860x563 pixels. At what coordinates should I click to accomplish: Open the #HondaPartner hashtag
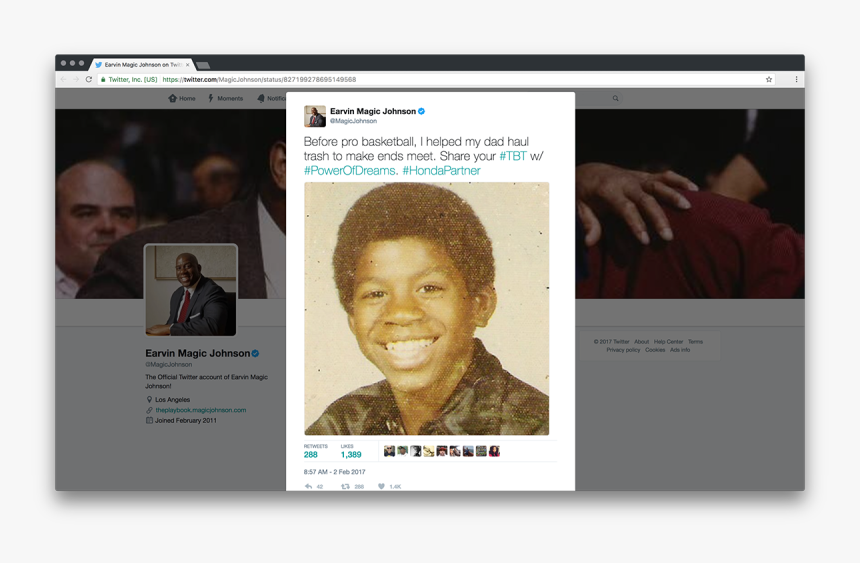click(442, 171)
